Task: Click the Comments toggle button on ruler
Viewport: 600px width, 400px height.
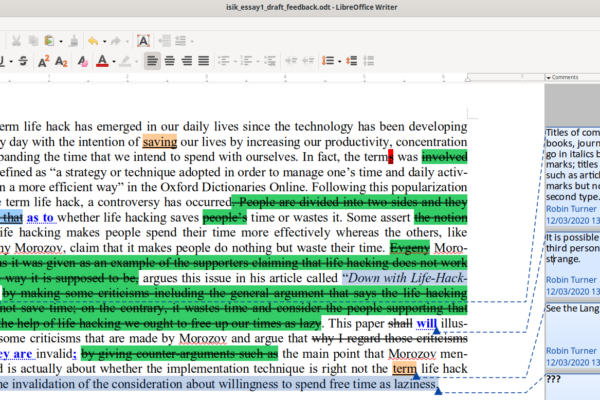Action: click(x=572, y=77)
